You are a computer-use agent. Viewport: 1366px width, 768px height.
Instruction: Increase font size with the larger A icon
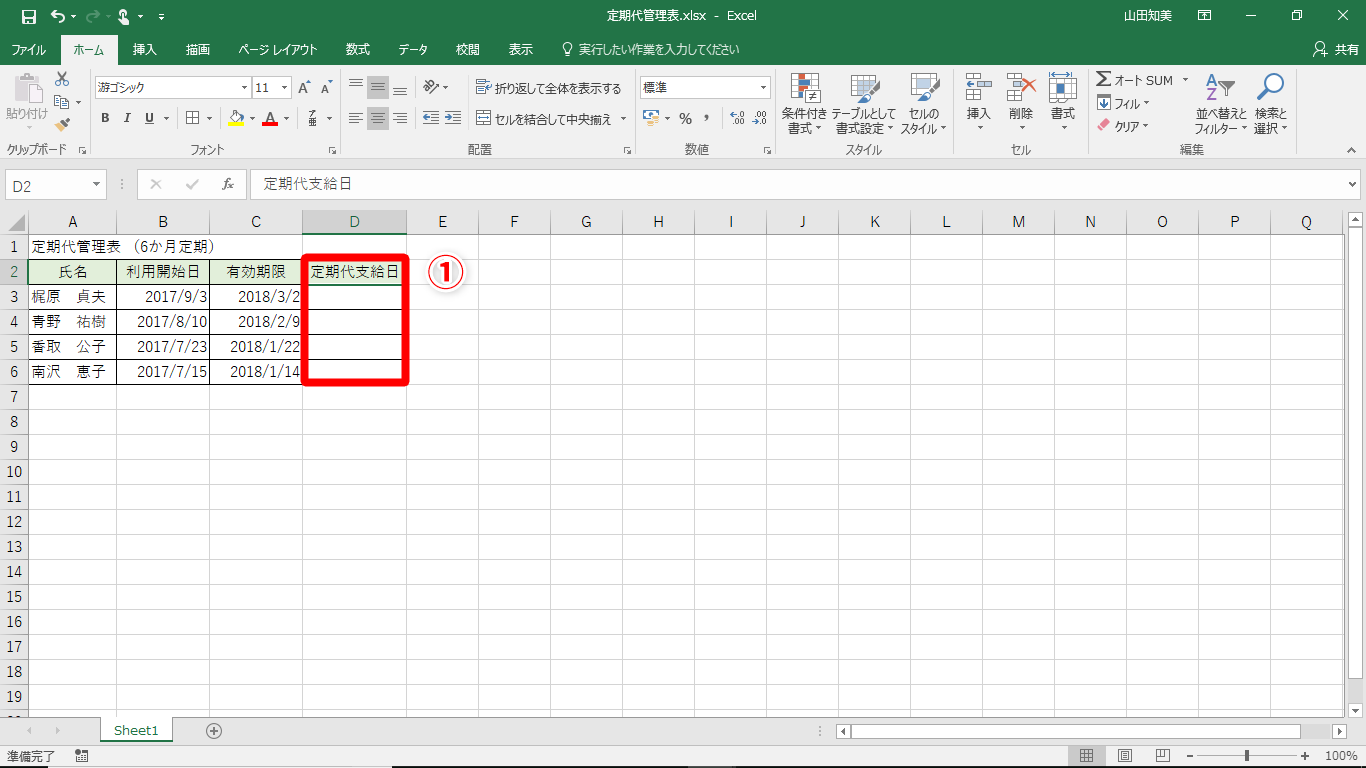tap(306, 88)
